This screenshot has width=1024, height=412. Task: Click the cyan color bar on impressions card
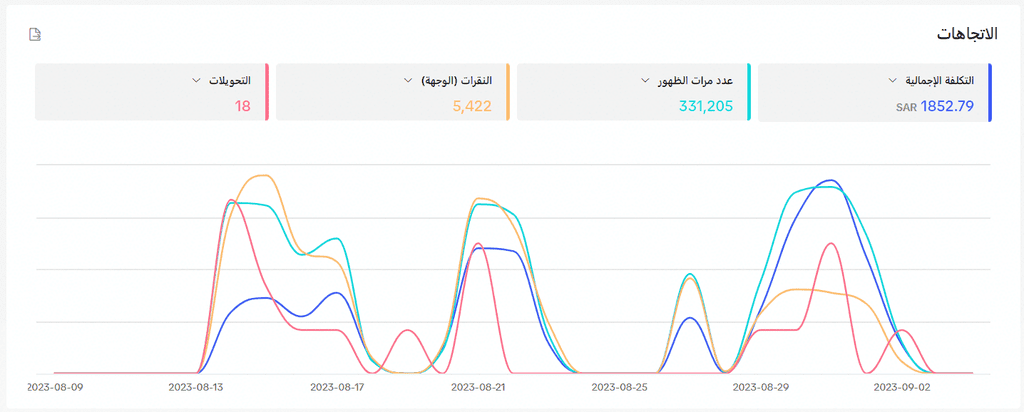tap(749, 93)
